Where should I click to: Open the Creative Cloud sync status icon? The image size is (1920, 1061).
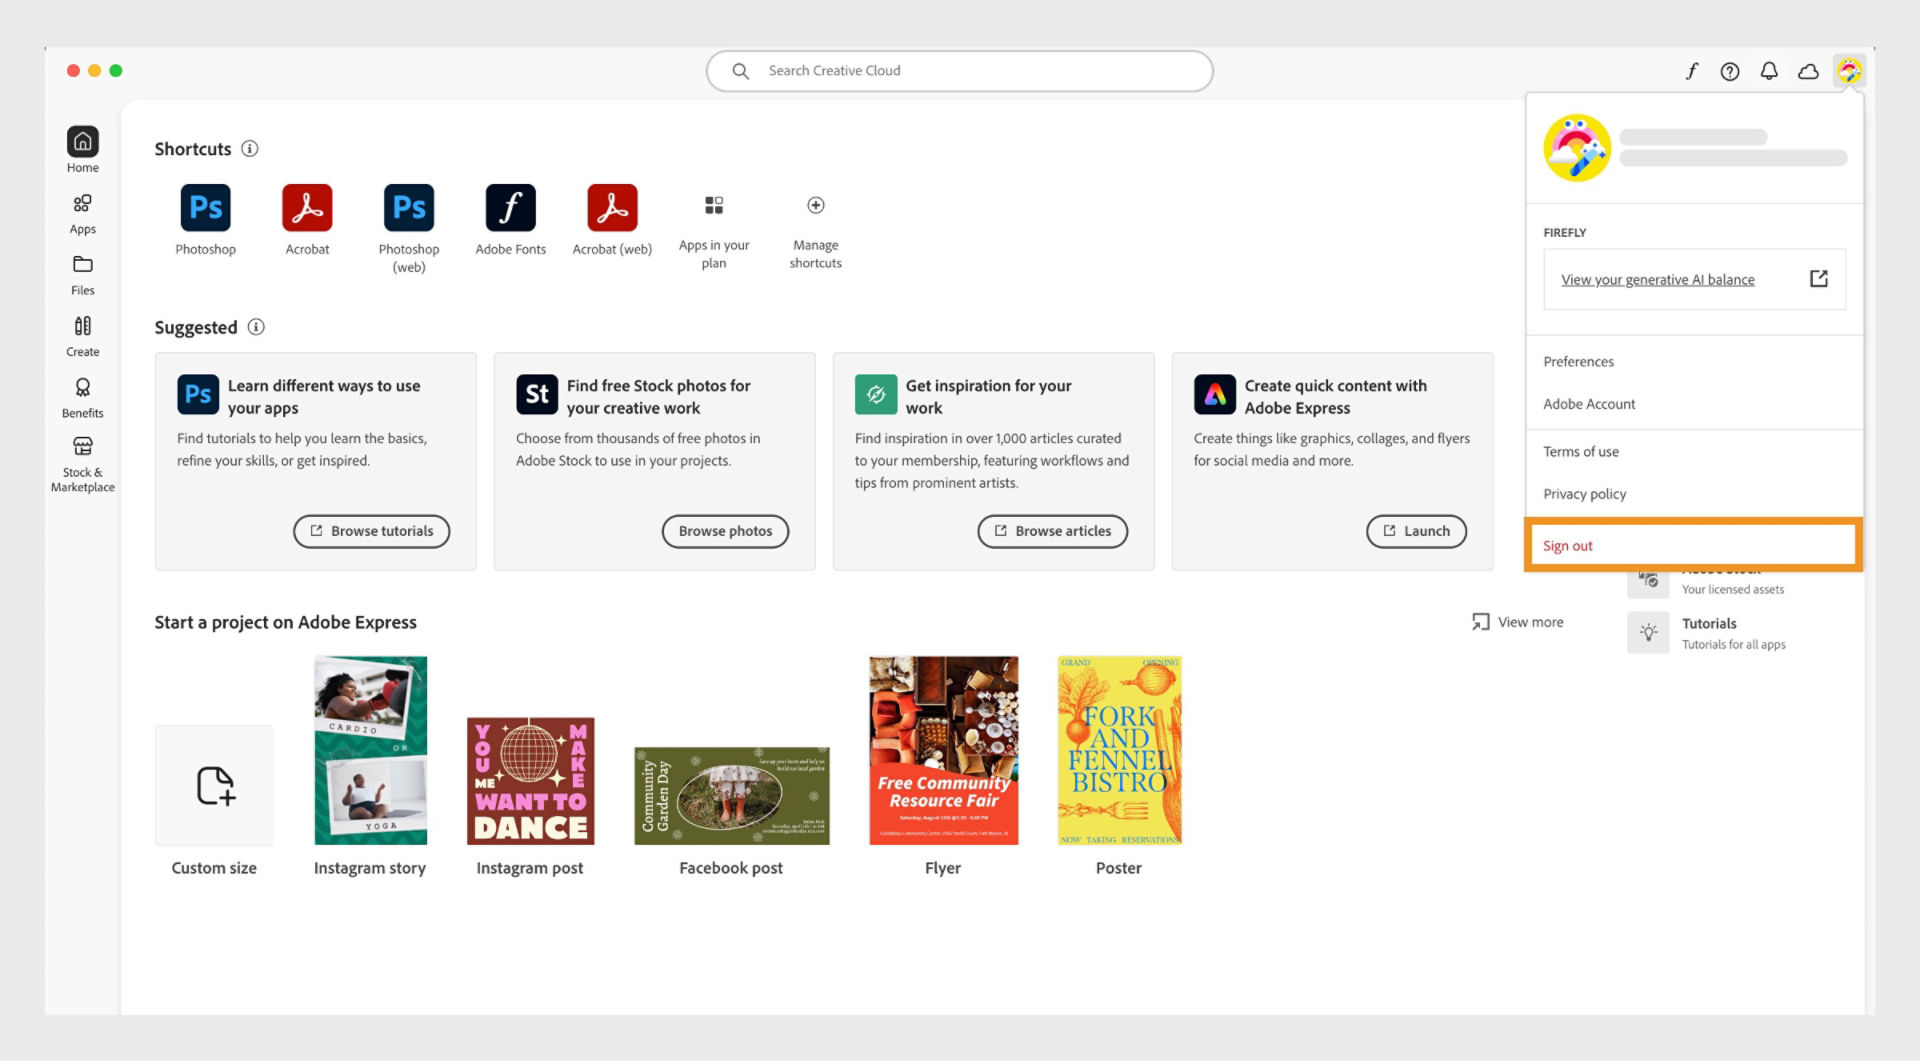coord(1809,71)
